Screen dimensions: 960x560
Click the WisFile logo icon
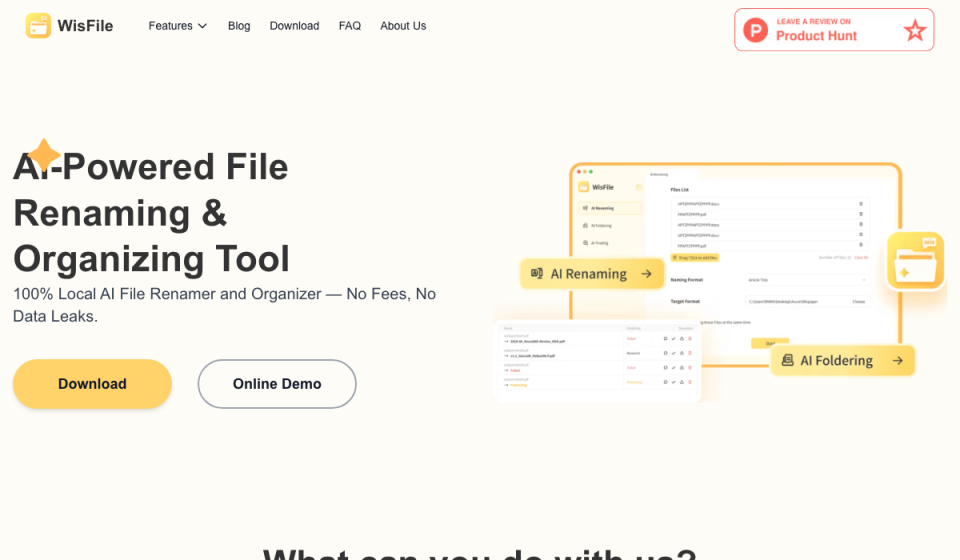pos(38,26)
